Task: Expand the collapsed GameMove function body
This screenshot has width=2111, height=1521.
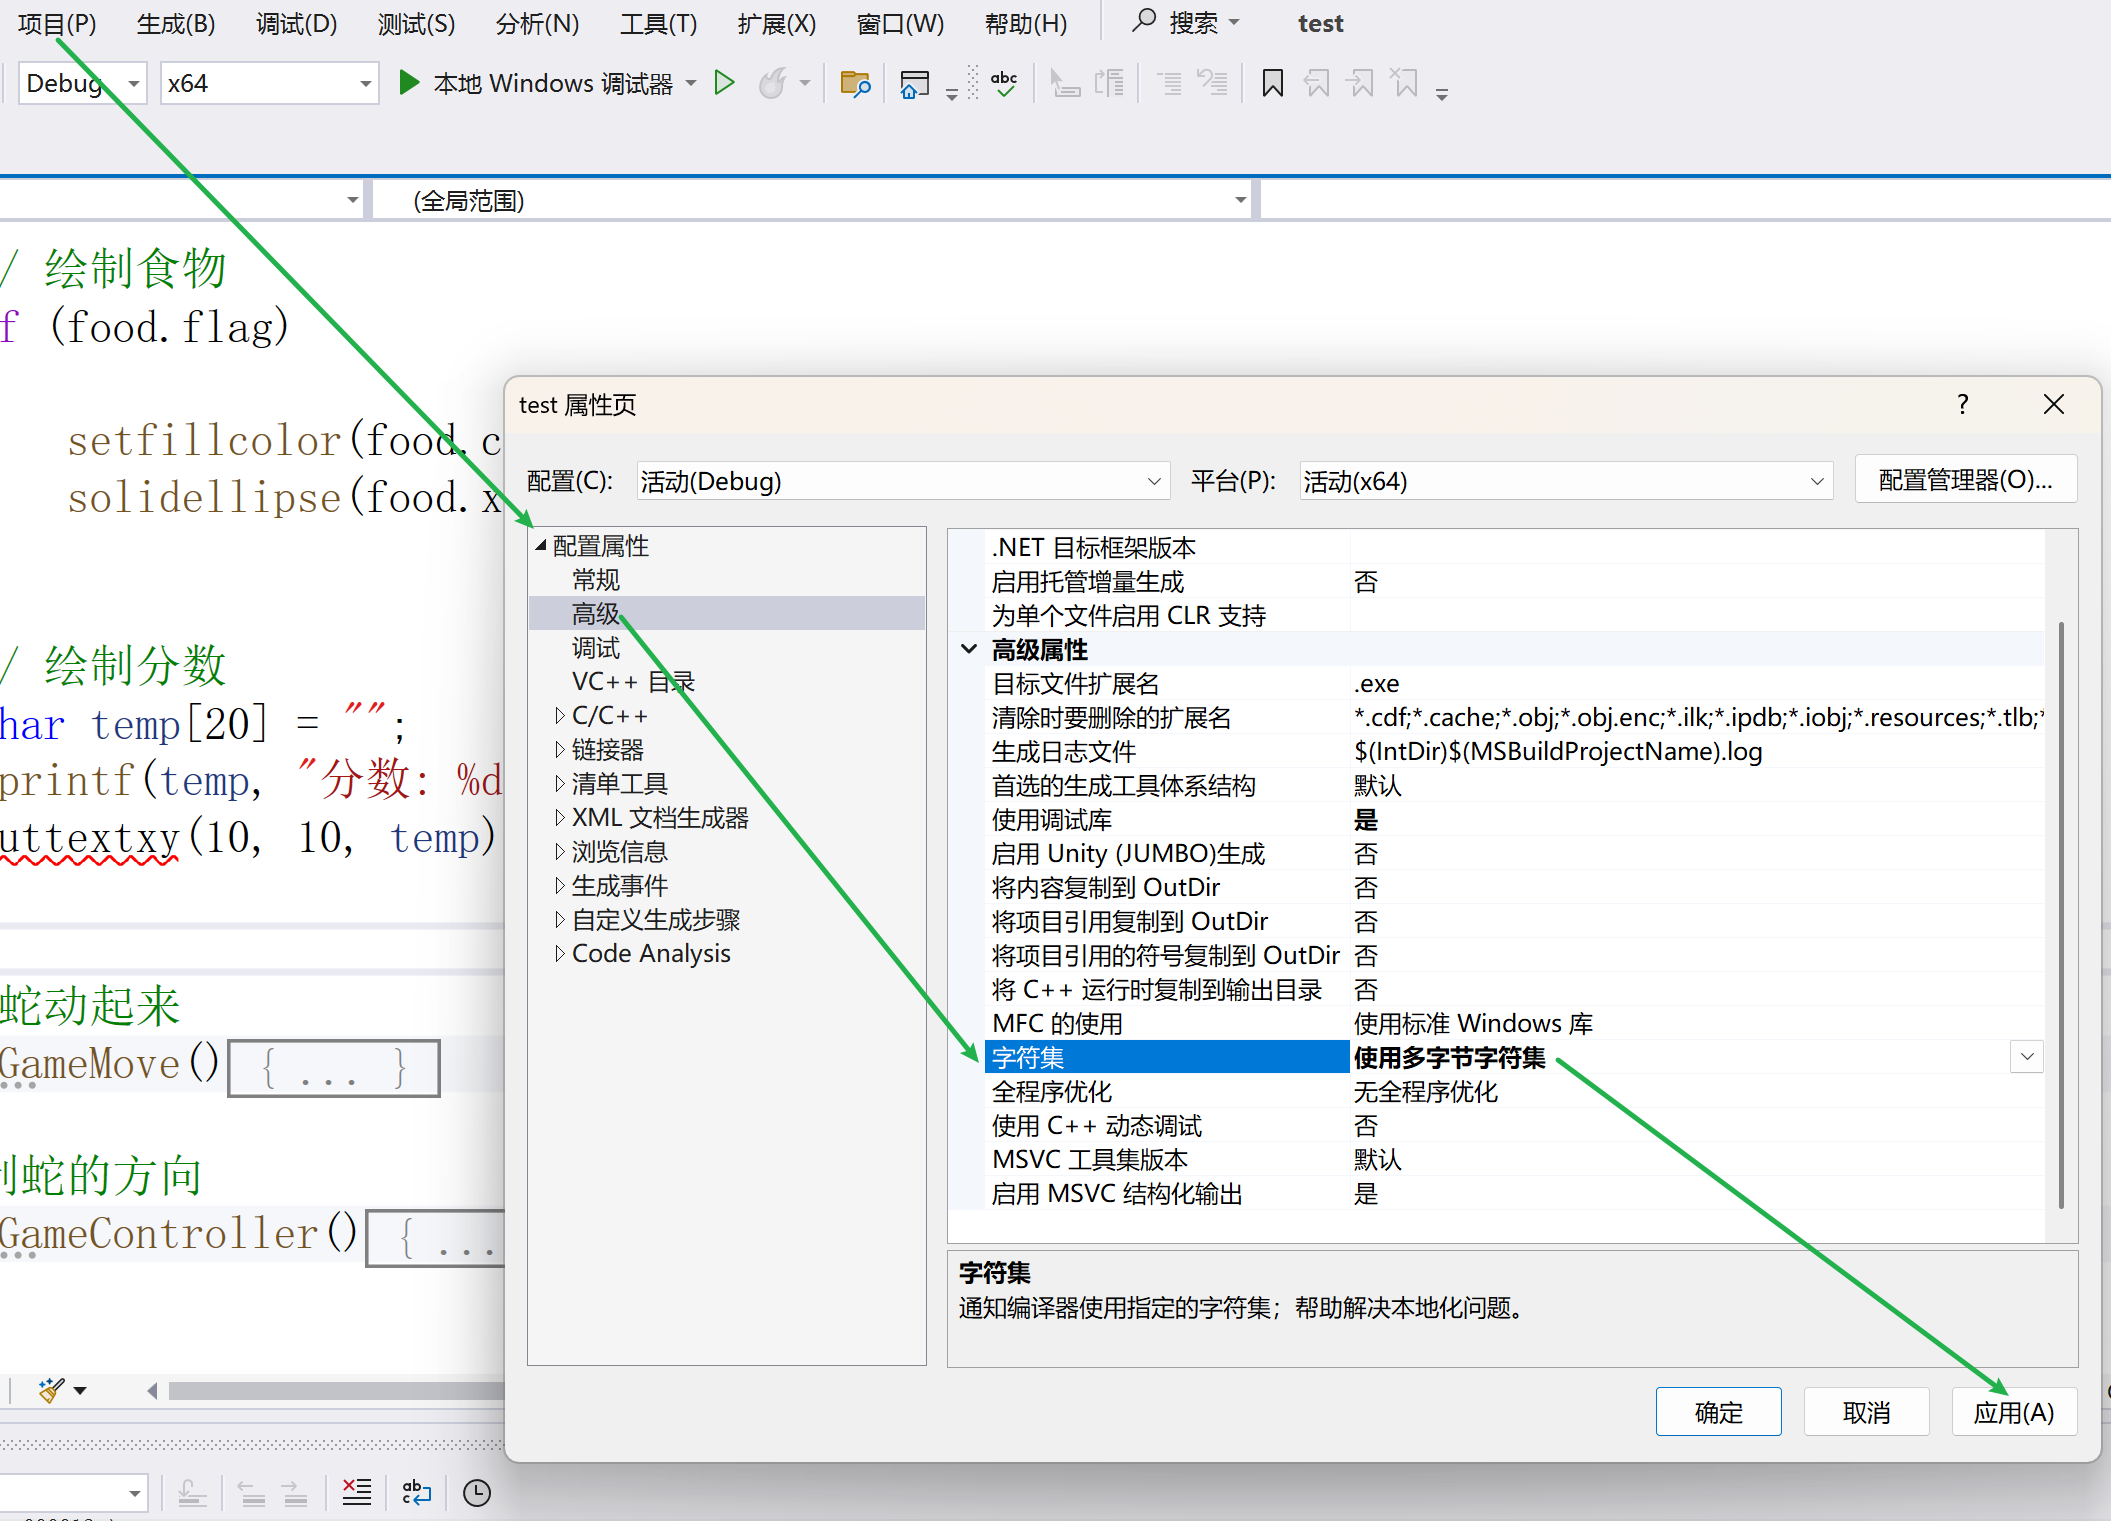Action: [x=334, y=1067]
